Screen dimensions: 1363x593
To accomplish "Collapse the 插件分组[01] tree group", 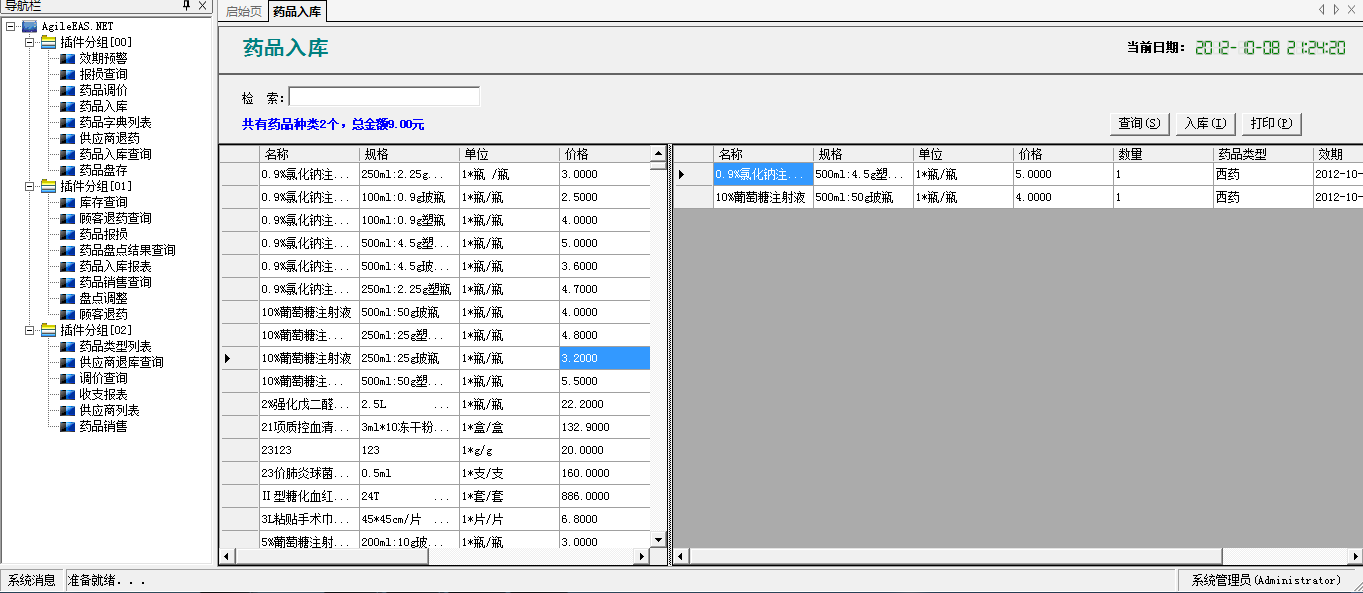I will click(30, 186).
